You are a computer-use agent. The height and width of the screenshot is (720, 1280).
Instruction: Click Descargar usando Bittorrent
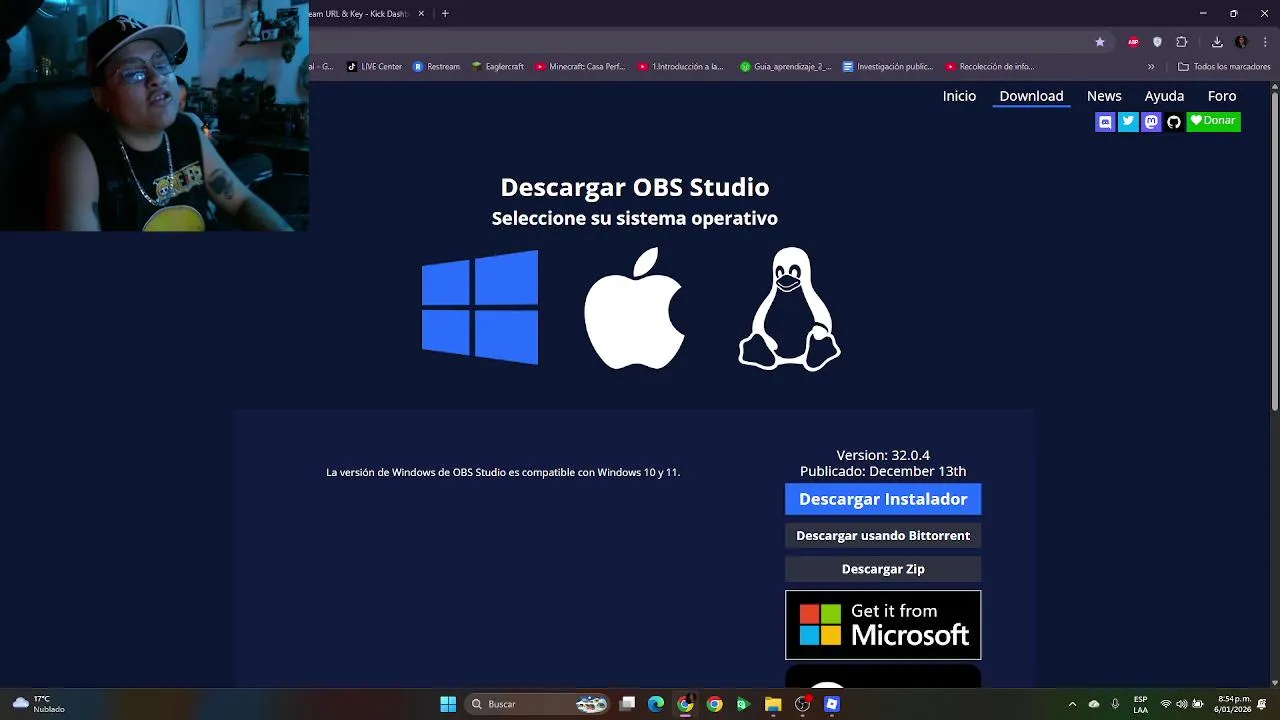click(883, 536)
